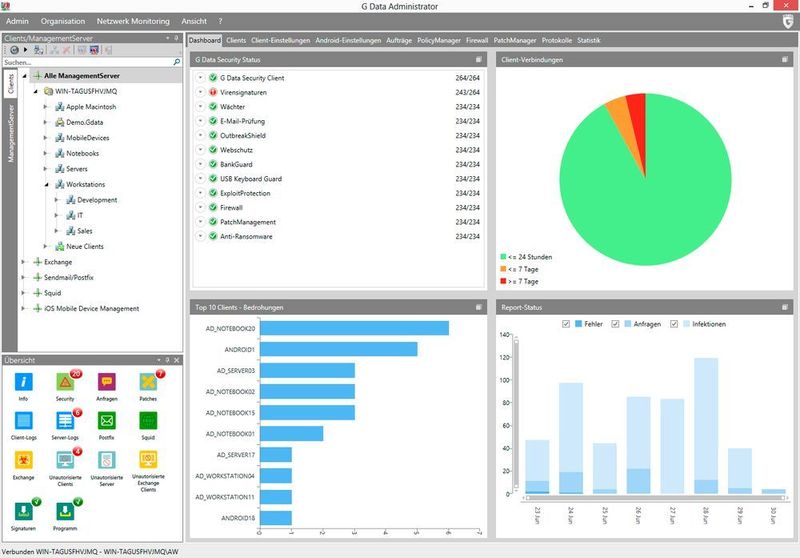This screenshot has width=800, height=558.
Task: Open the Anfragen overview icon
Action: 107,382
